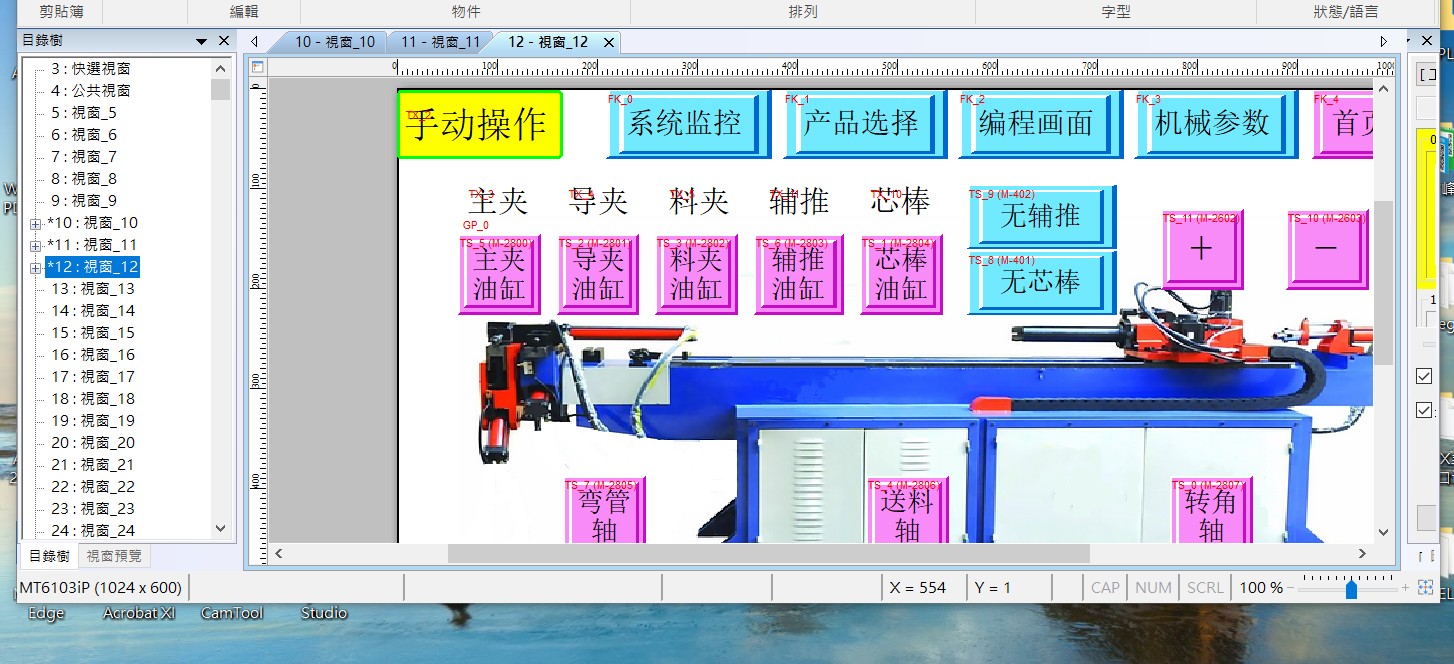
Task: Click the tab scroll-right arrow at the tab bar end
Action: pos(1384,42)
